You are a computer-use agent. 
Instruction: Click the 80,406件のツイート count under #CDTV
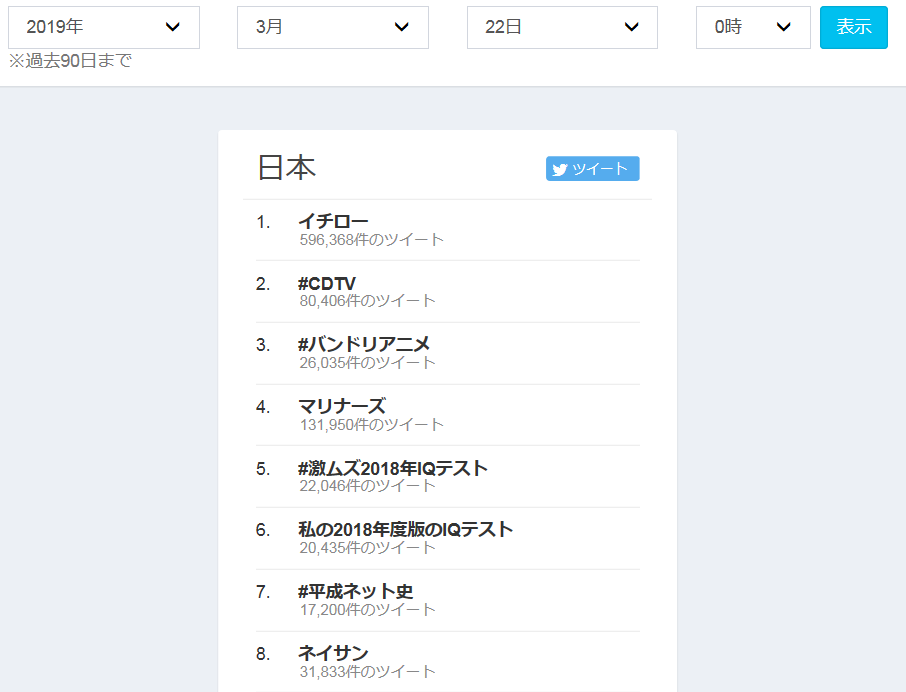click(x=367, y=301)
